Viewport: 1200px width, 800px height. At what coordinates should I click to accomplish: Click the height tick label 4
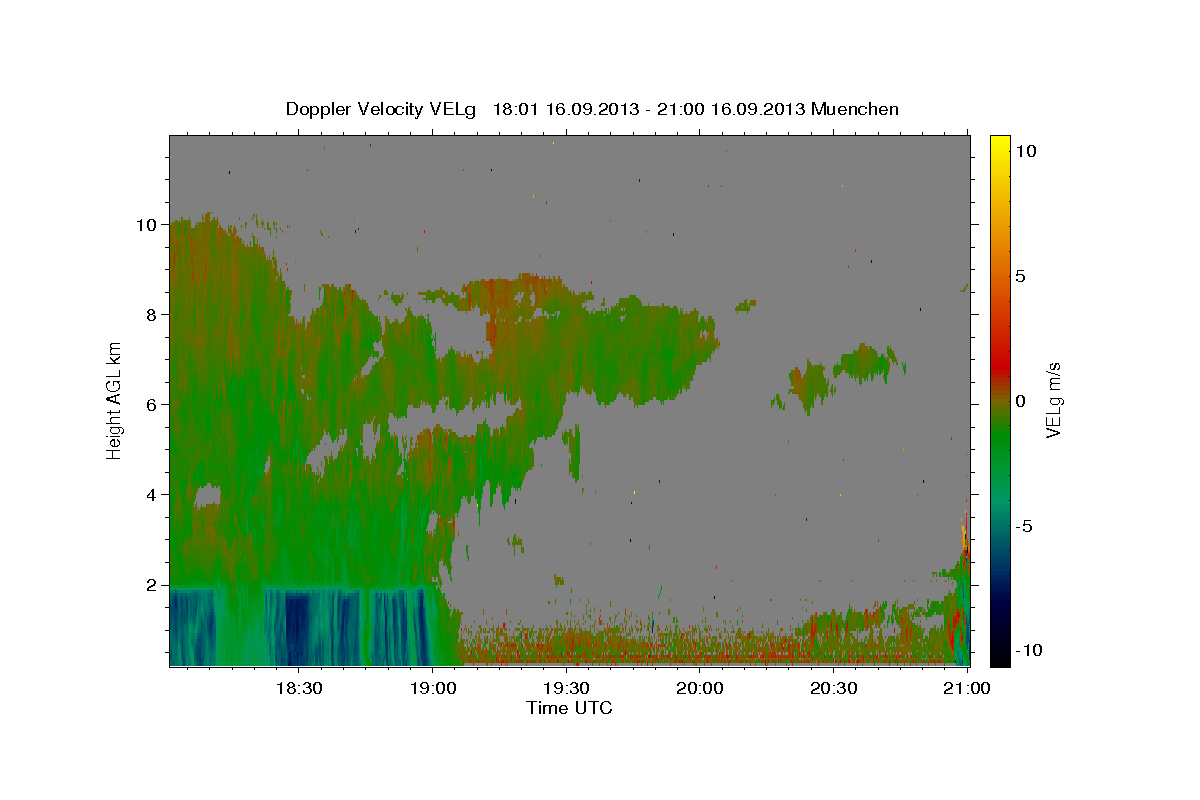point(152,495)
